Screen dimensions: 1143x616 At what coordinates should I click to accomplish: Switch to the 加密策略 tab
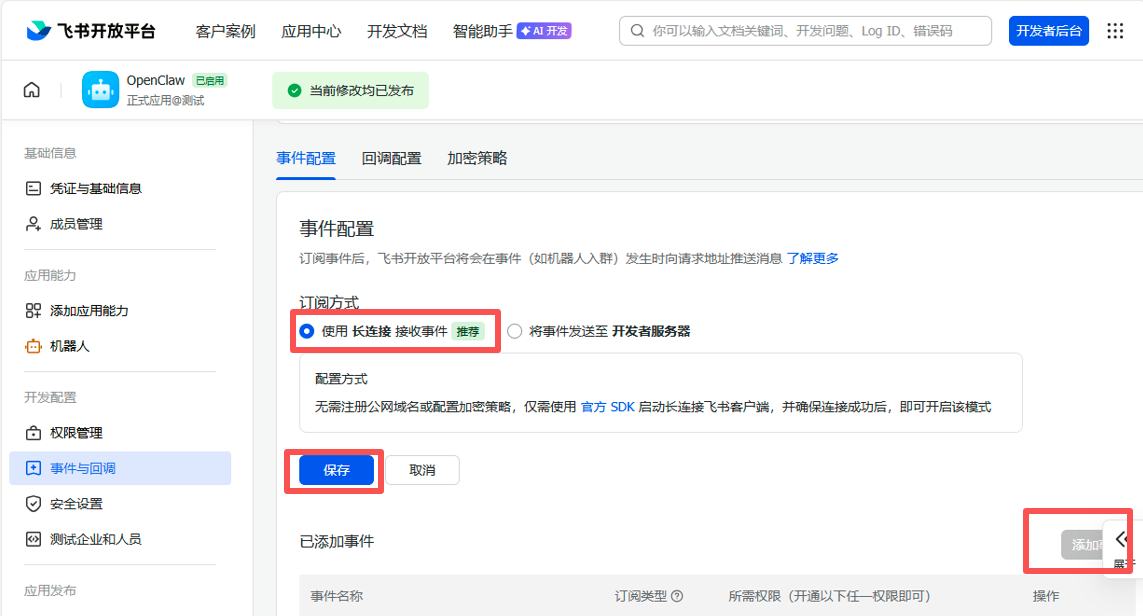[477, 158]
